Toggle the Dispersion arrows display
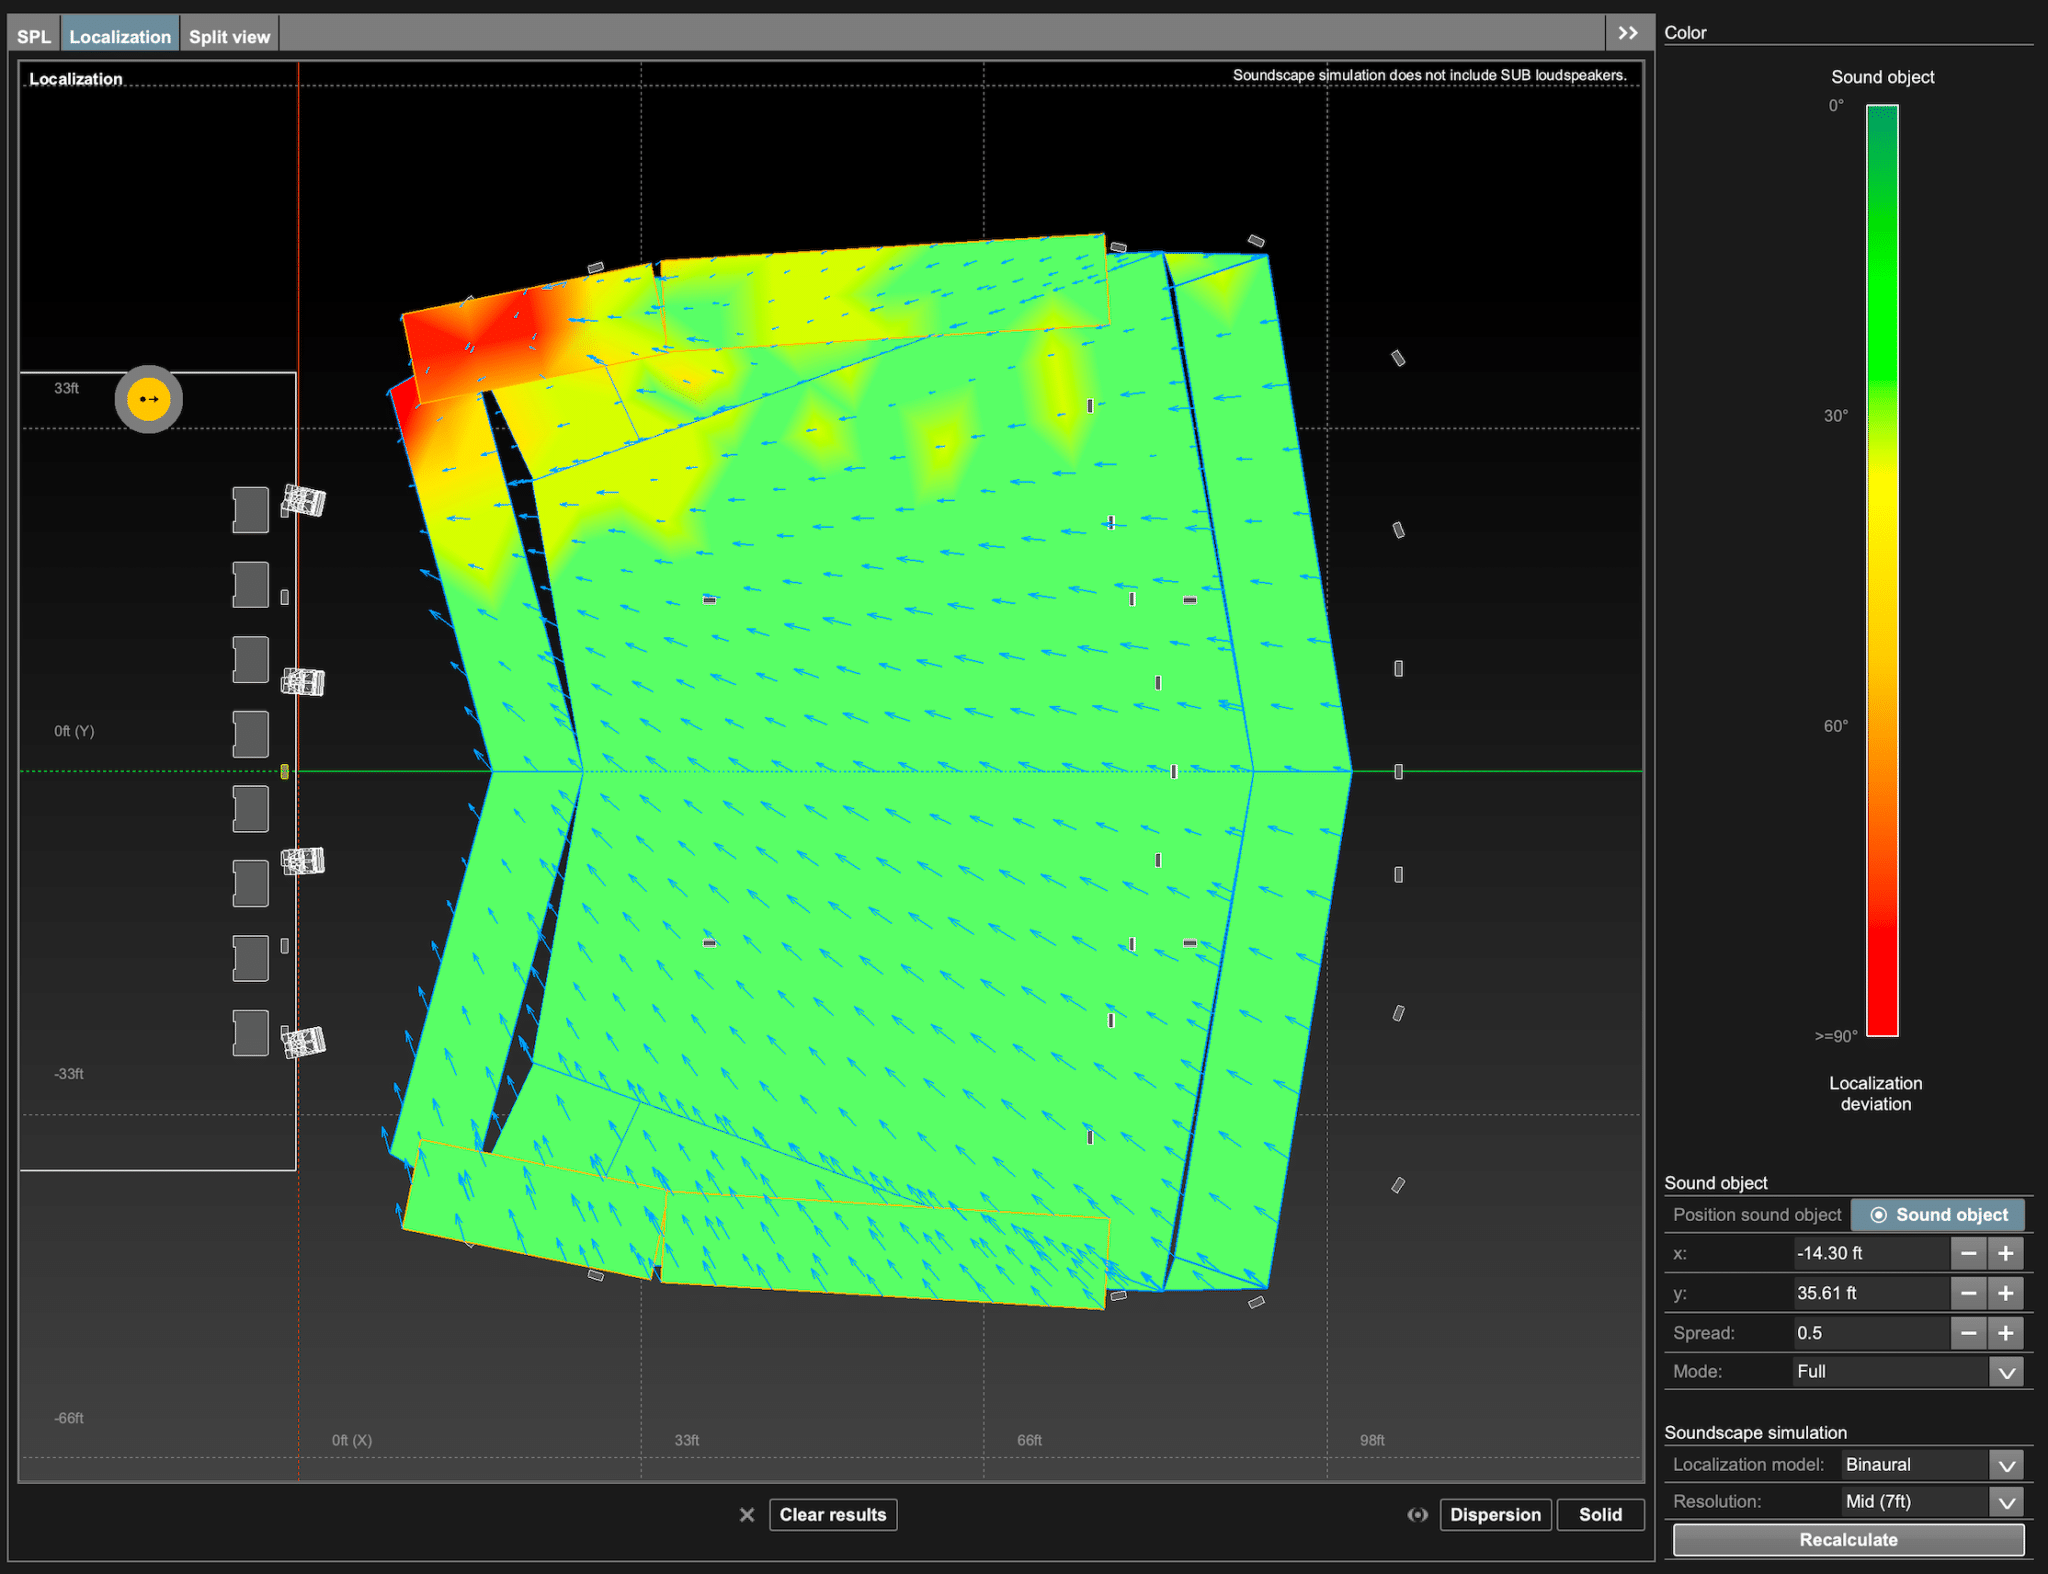 point(1496,1515)
